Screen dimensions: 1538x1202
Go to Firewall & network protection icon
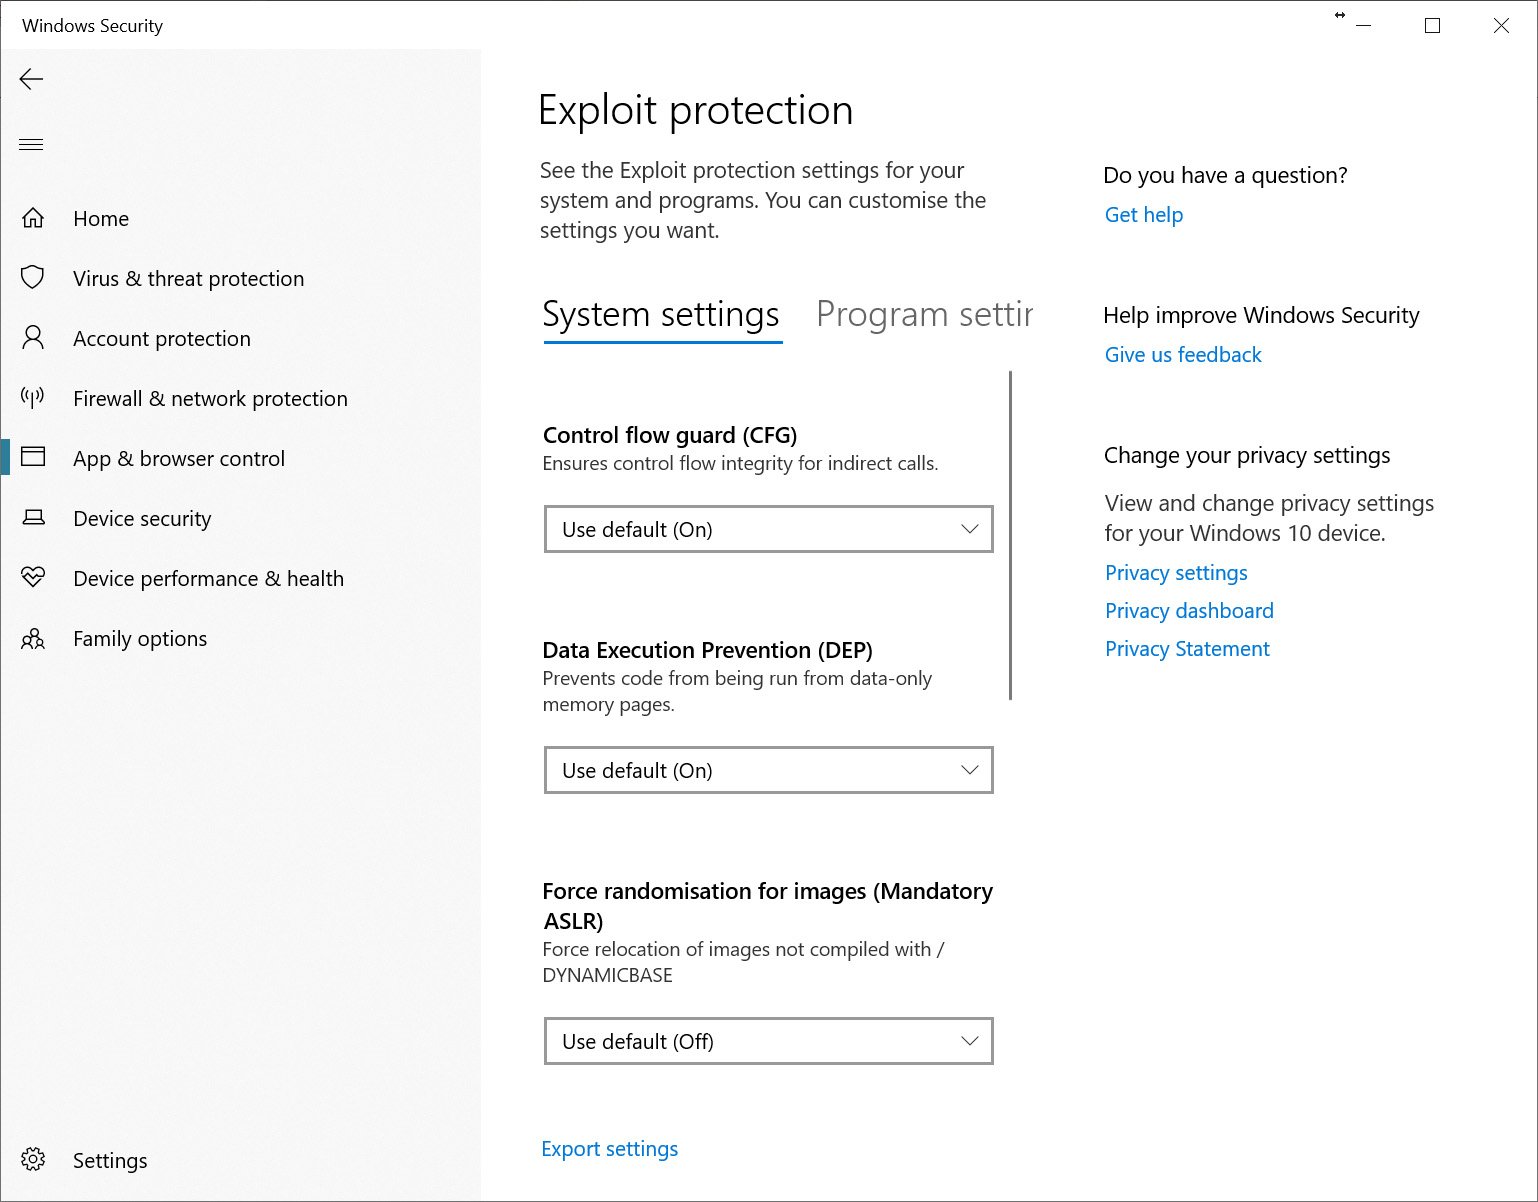tap(33, 398)
